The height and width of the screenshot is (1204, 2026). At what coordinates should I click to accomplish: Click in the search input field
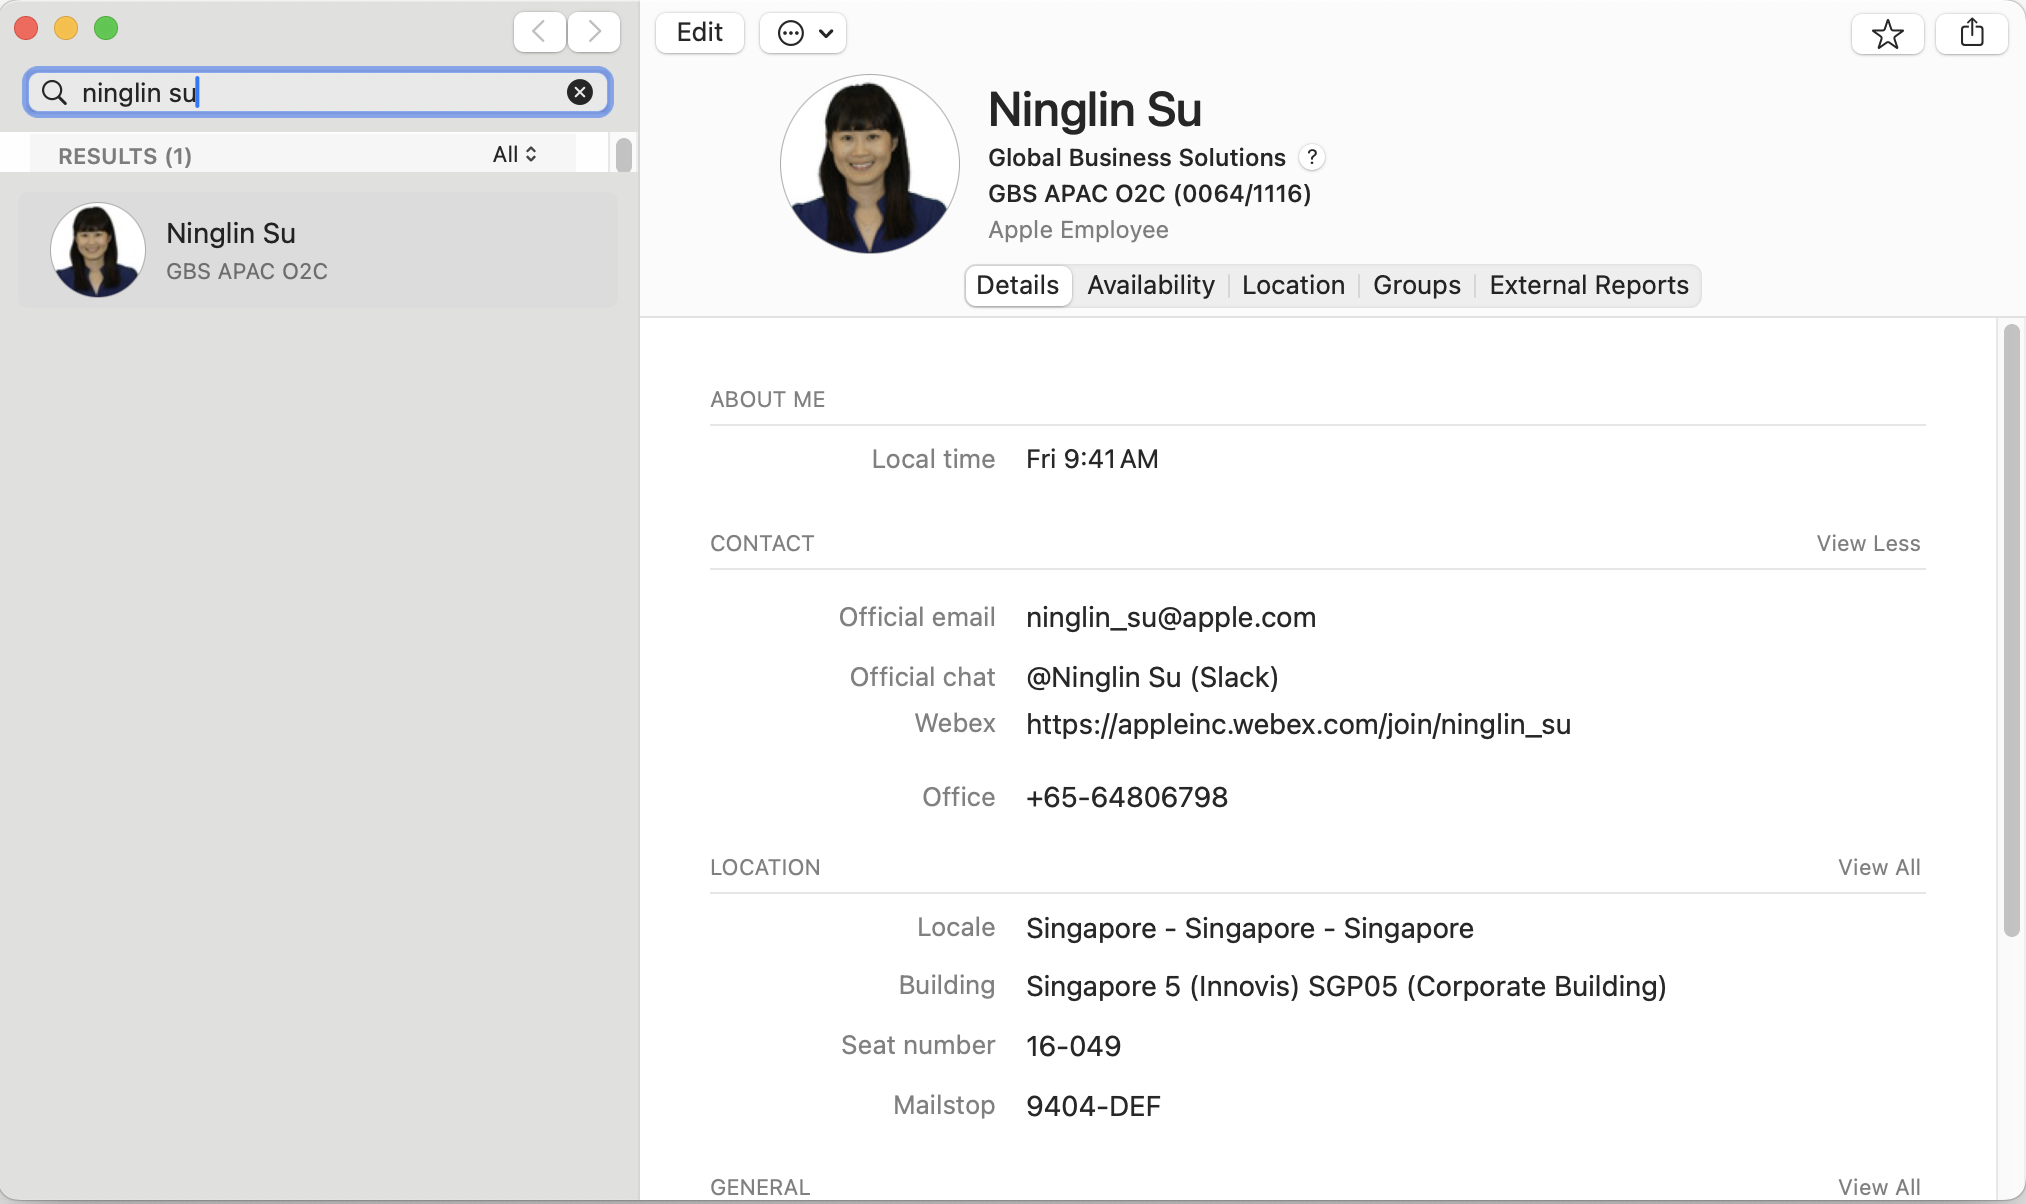click(318, 92)
